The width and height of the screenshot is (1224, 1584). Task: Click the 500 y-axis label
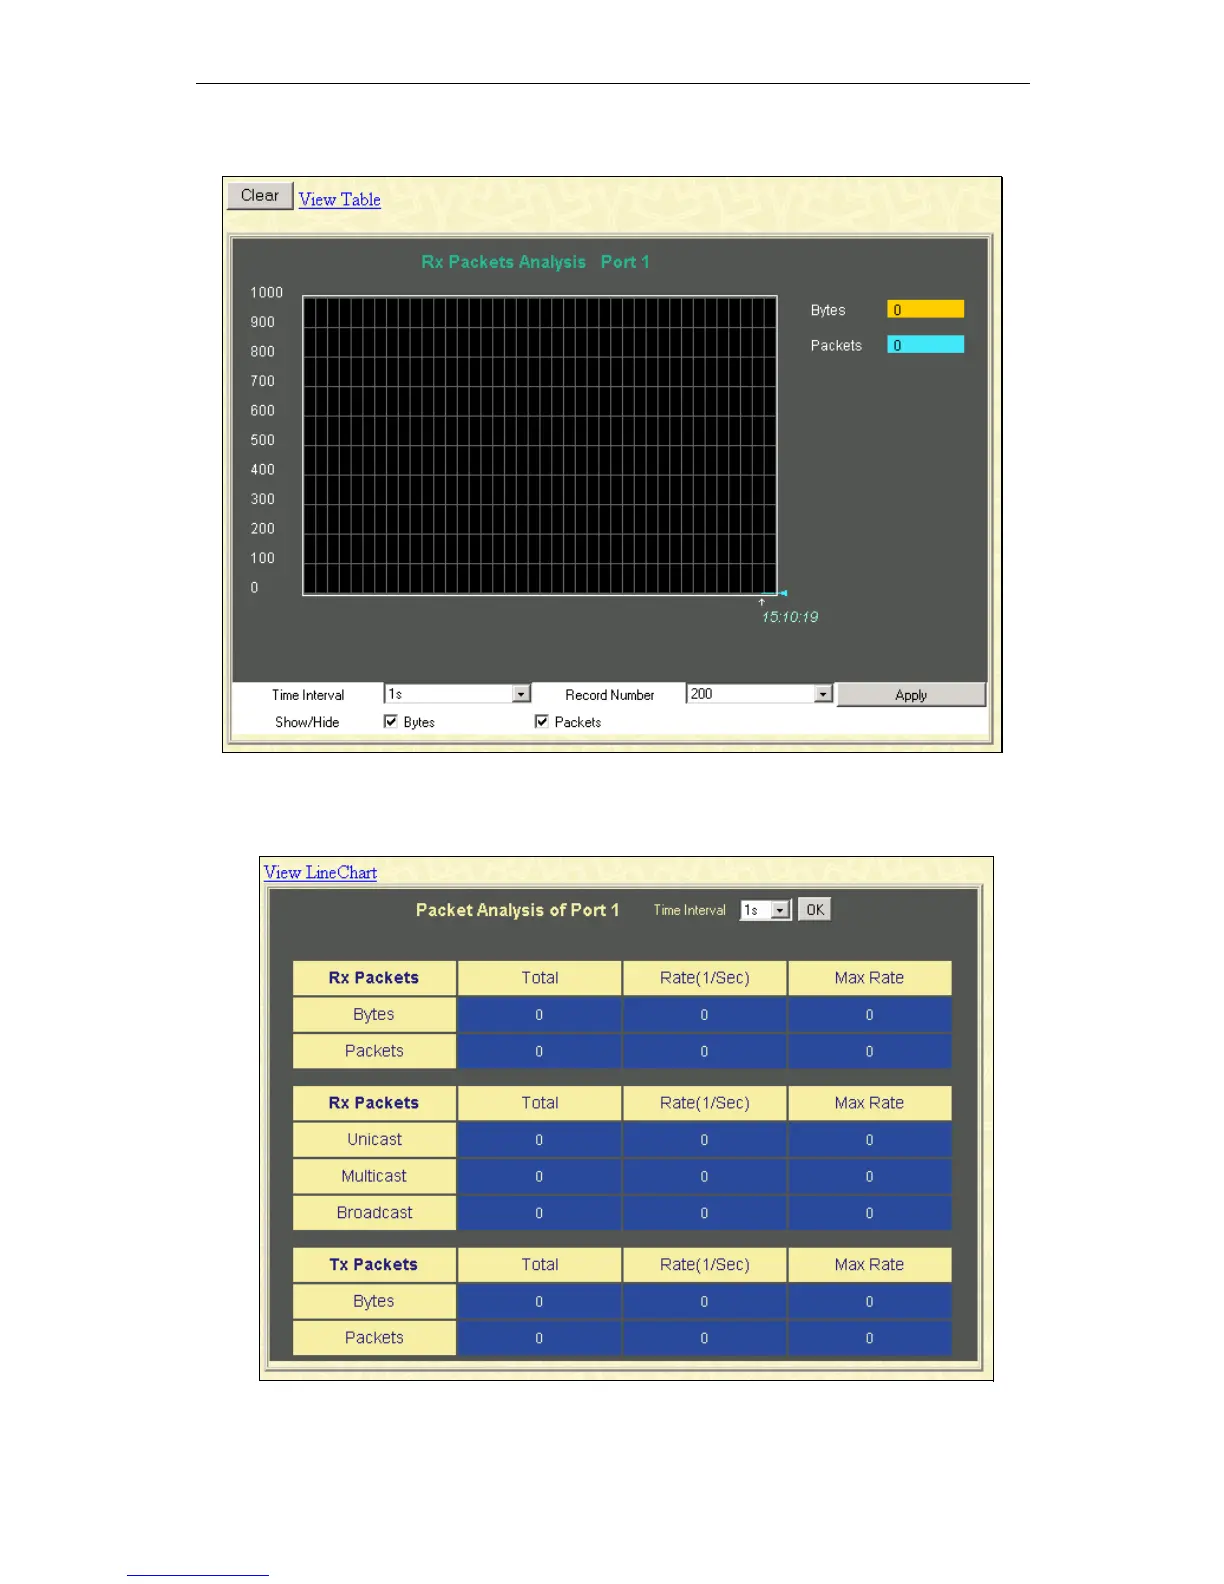pyautogui.click(x=262, y=440)
